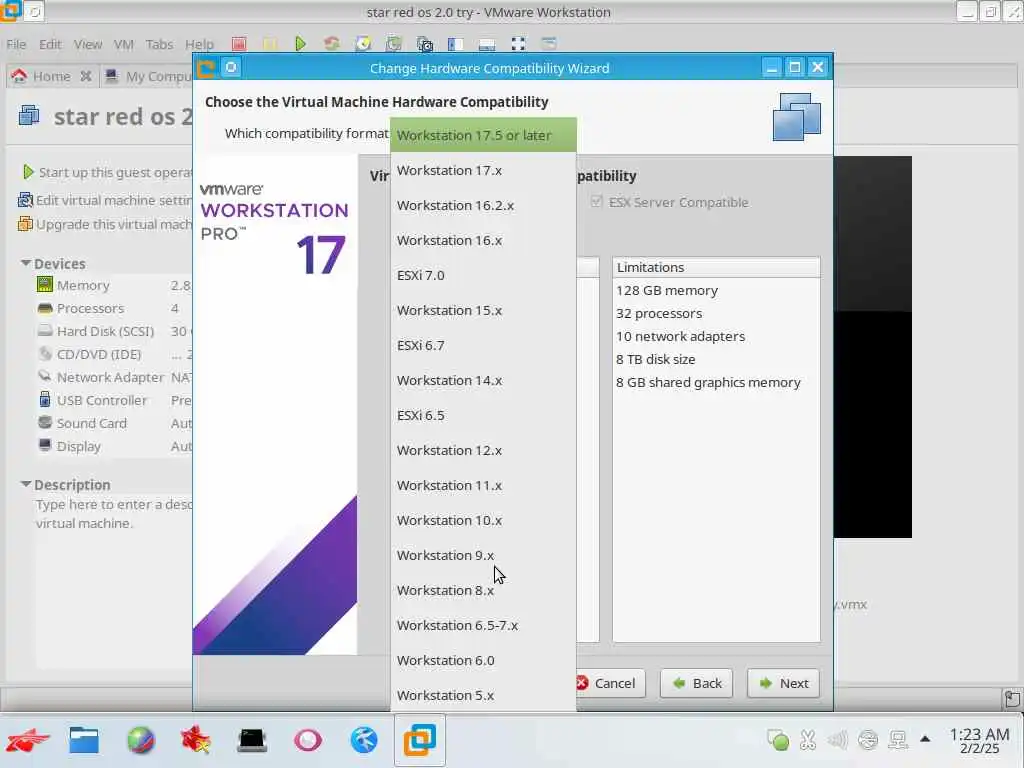Screen dimensions: 1024x768
Task: Click the 128 GB memory limitation entry
Action: tap(667, 290)
